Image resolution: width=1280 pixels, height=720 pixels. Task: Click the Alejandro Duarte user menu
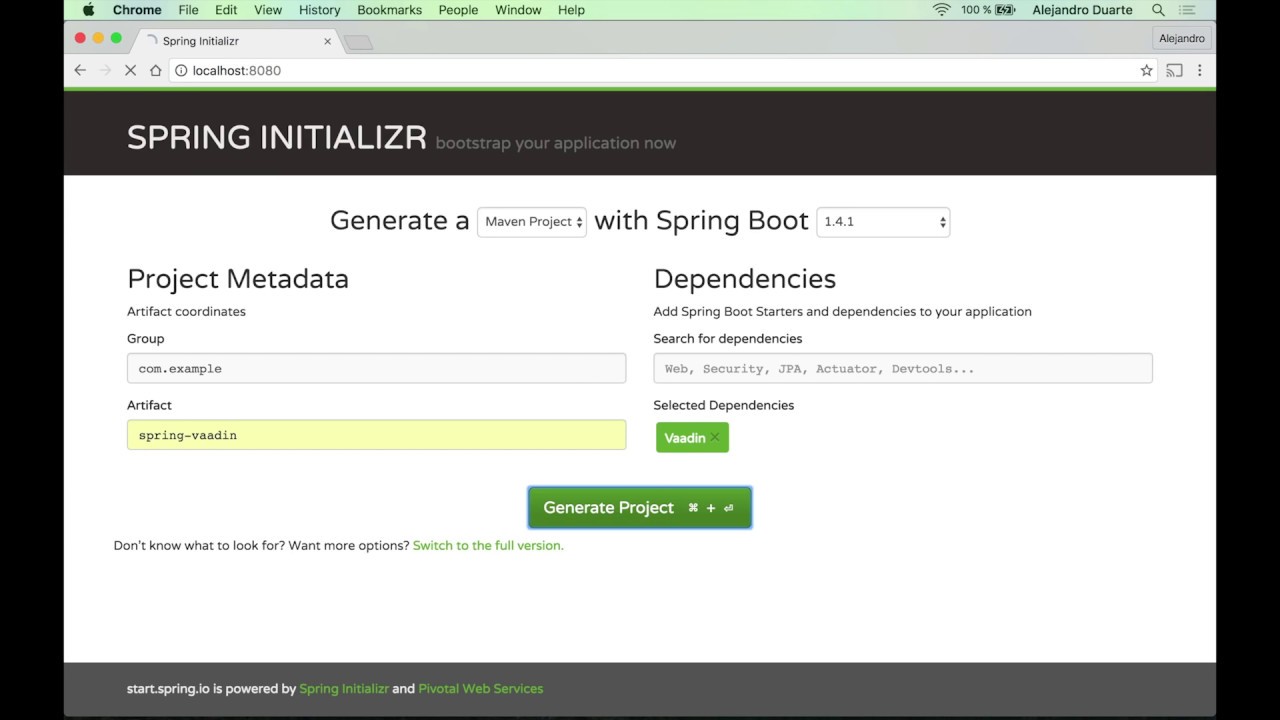click(1081, 10)
